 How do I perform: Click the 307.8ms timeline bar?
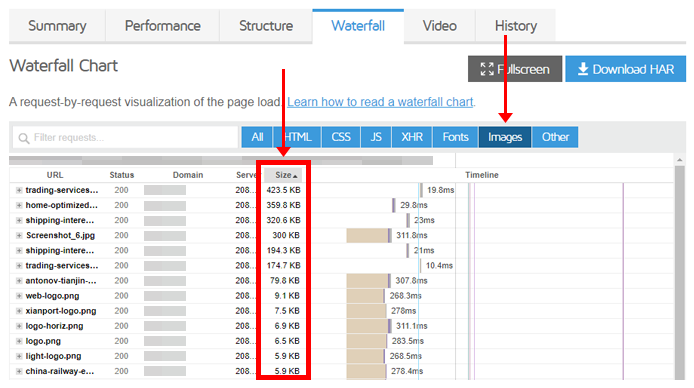coord(368,280)
